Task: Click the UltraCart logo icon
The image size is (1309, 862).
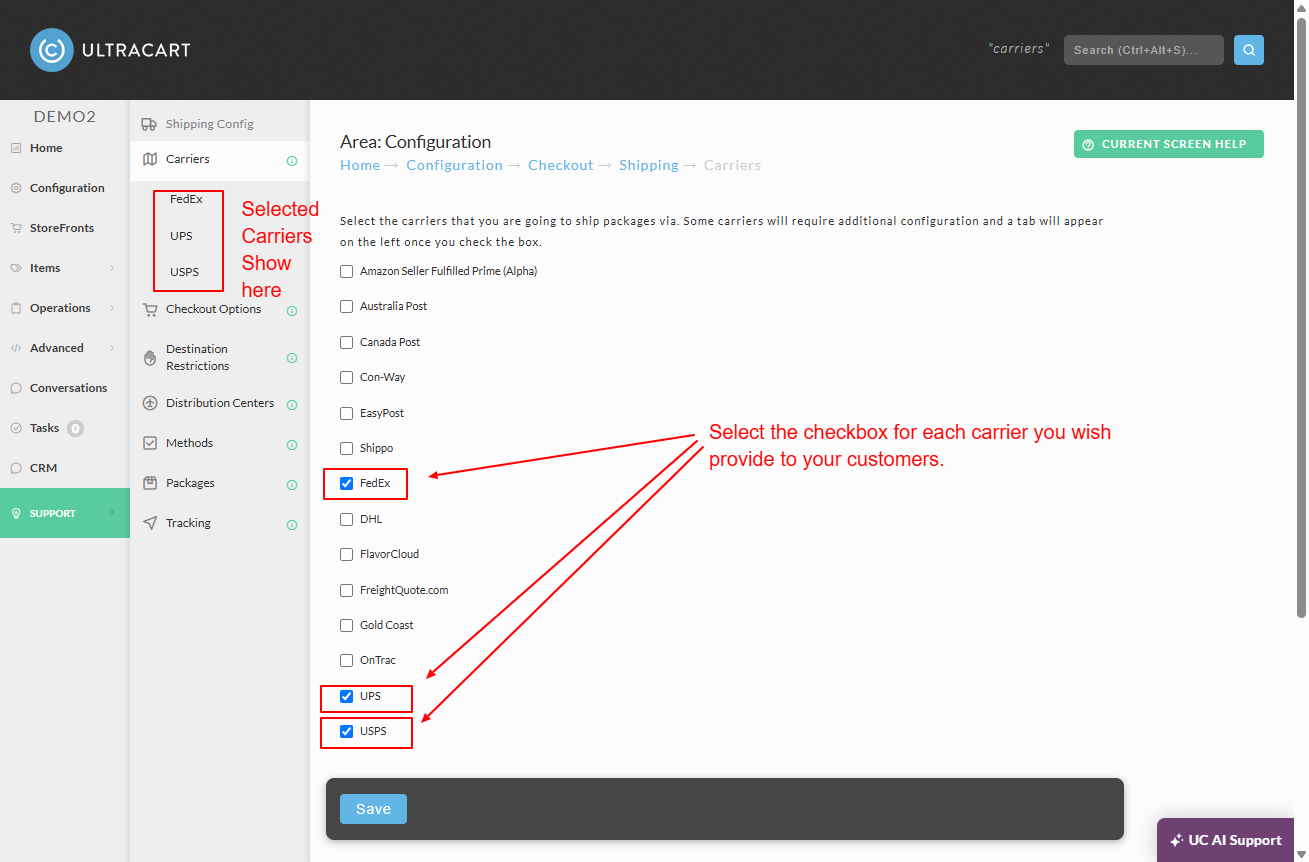Action: point(52,50)
